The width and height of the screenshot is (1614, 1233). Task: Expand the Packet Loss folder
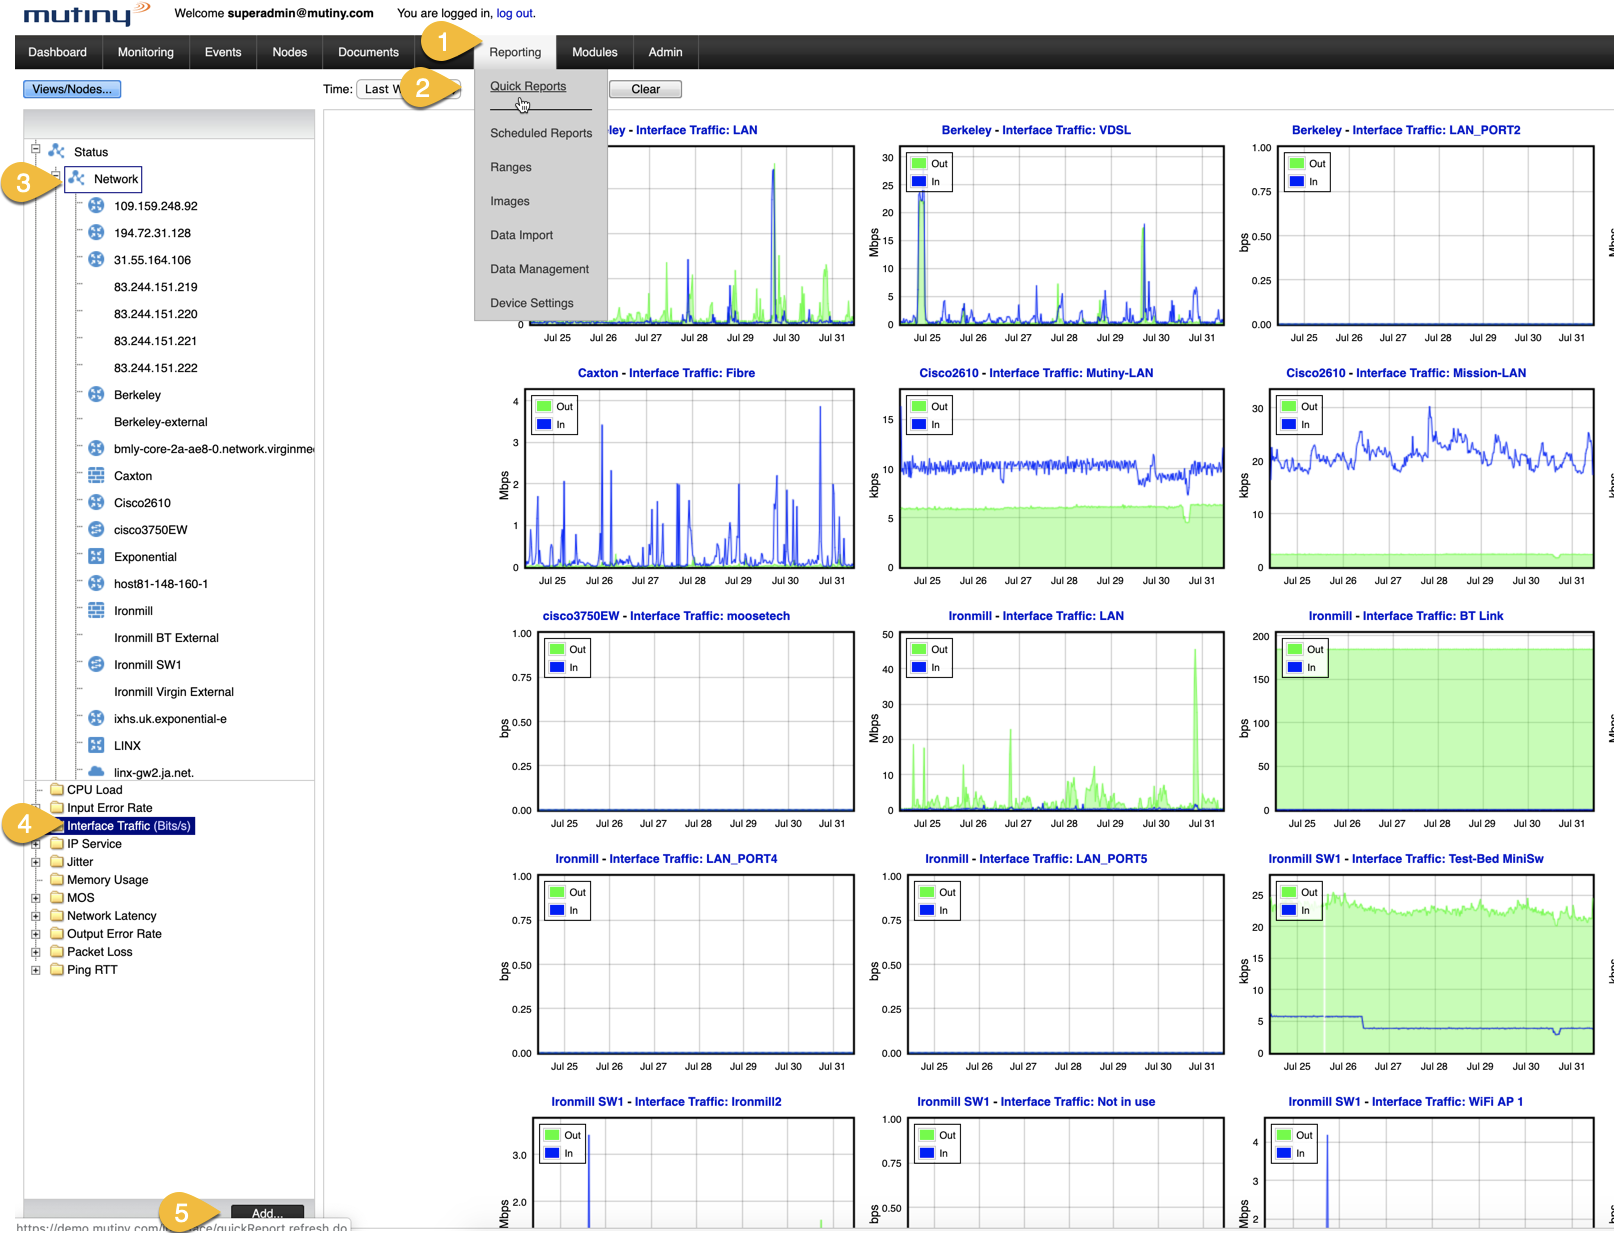[x=35, y=952]
